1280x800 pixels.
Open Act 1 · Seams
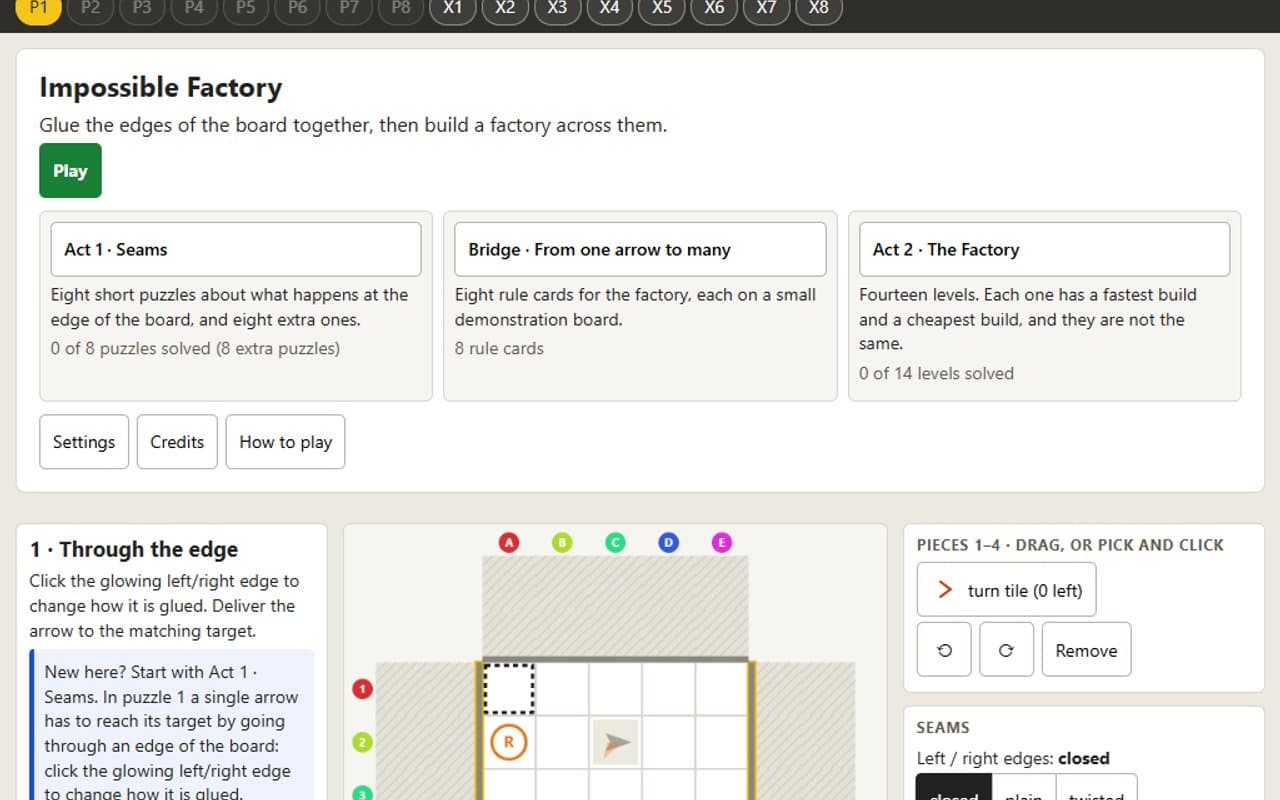236,249
